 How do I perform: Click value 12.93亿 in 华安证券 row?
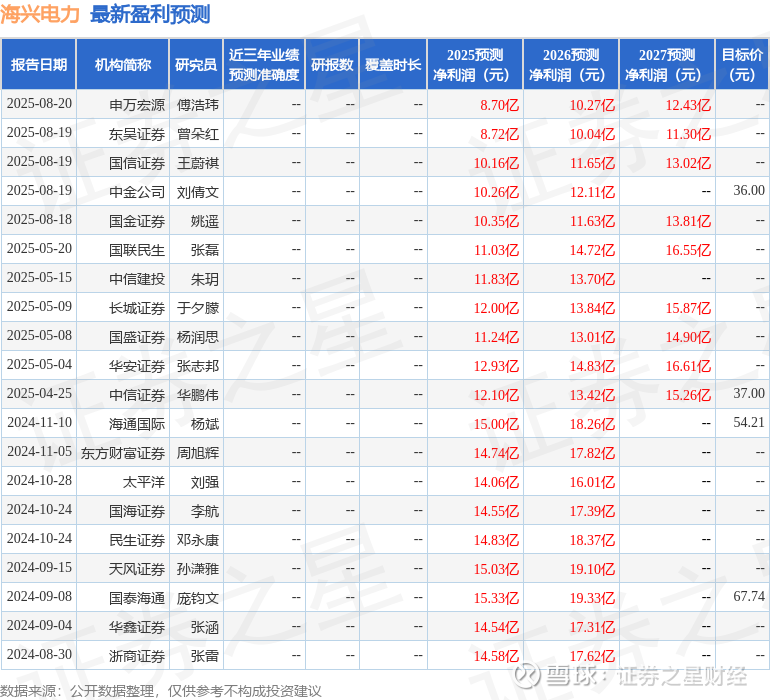coord(496,365)
